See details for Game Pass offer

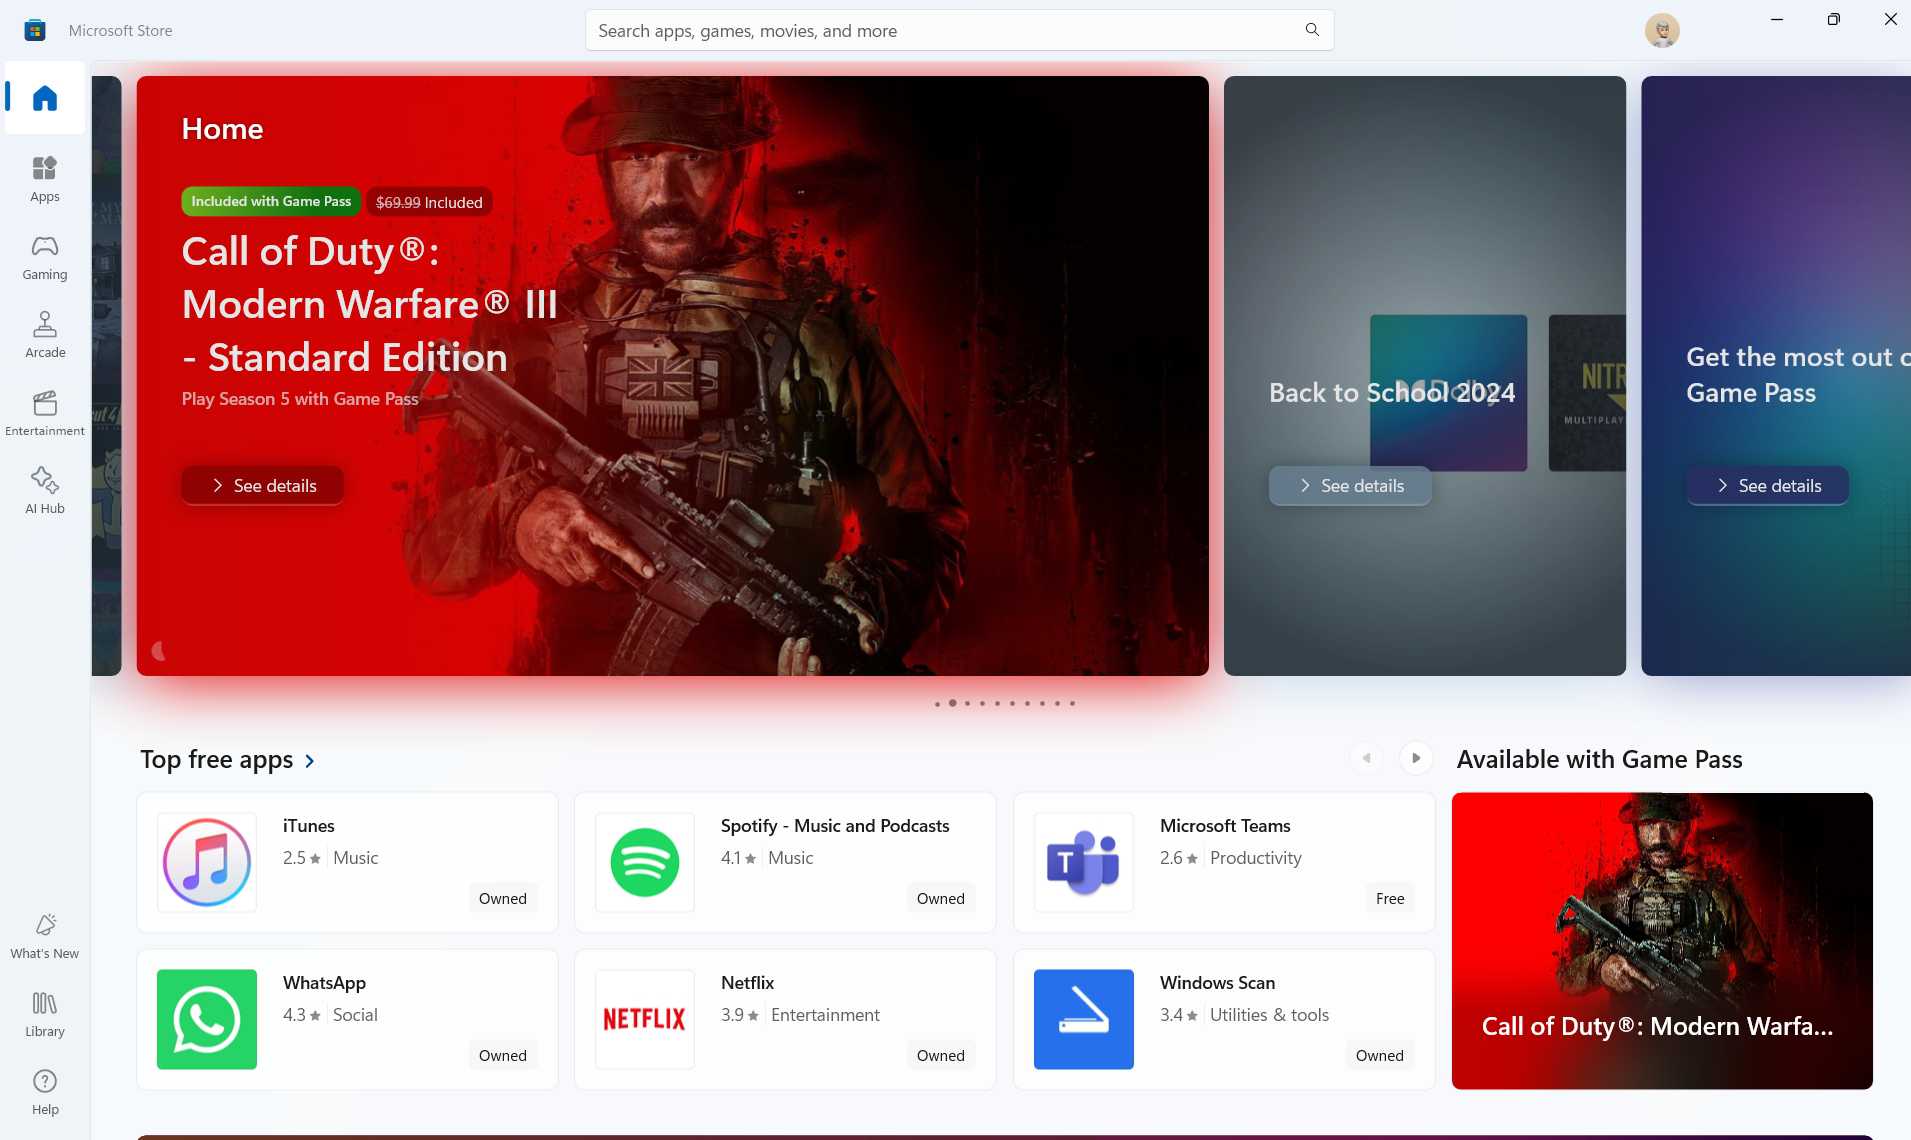coord(1768,485)
